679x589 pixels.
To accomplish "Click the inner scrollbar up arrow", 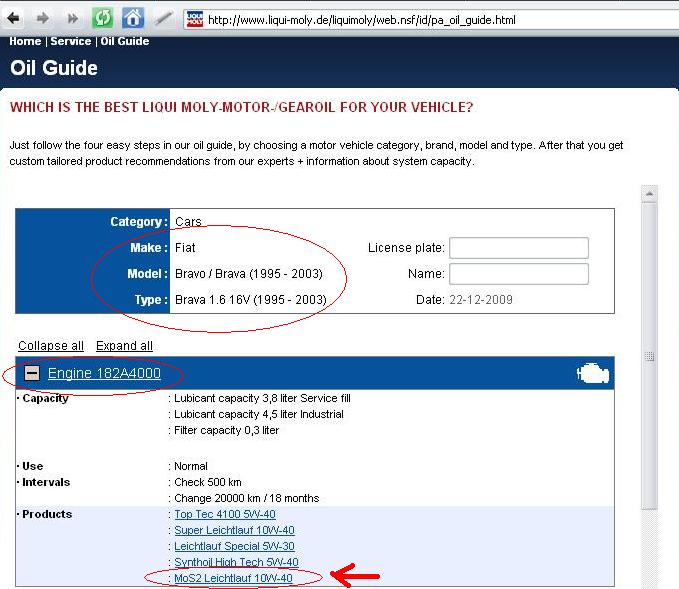I will [x=649, y=193].
